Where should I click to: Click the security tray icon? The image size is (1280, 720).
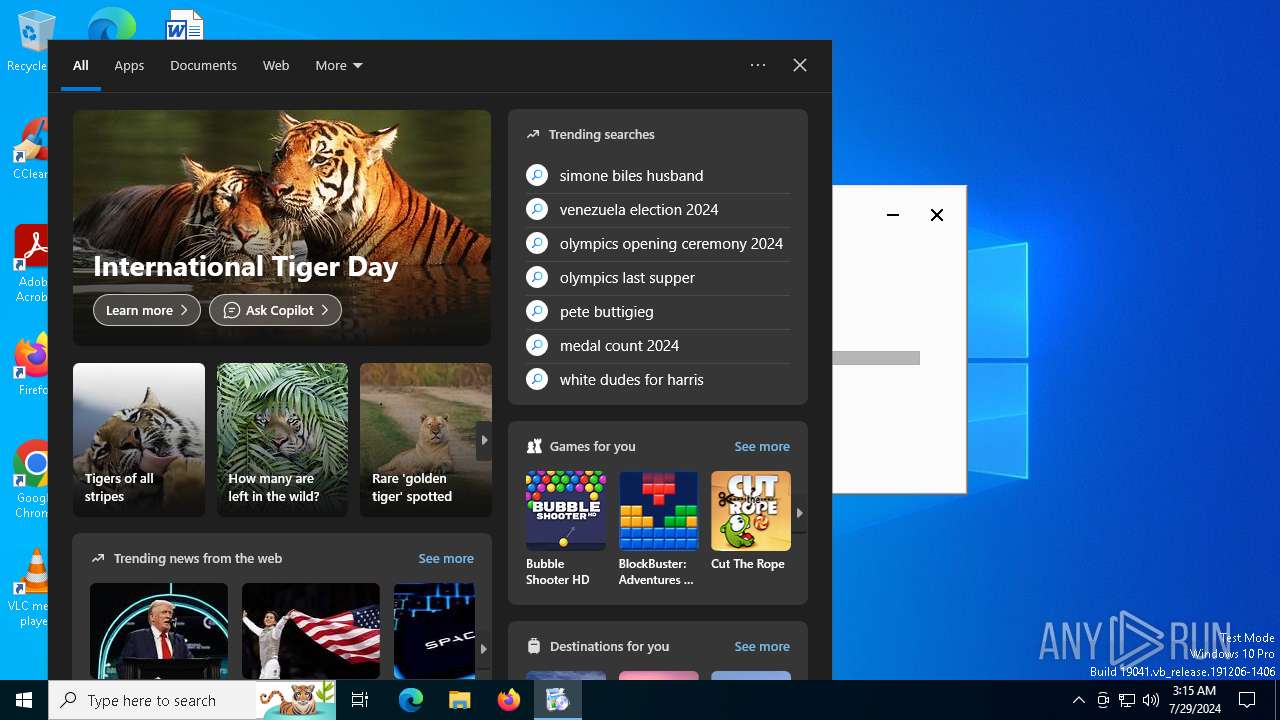pyautogui.click(x=1103, y=700)
